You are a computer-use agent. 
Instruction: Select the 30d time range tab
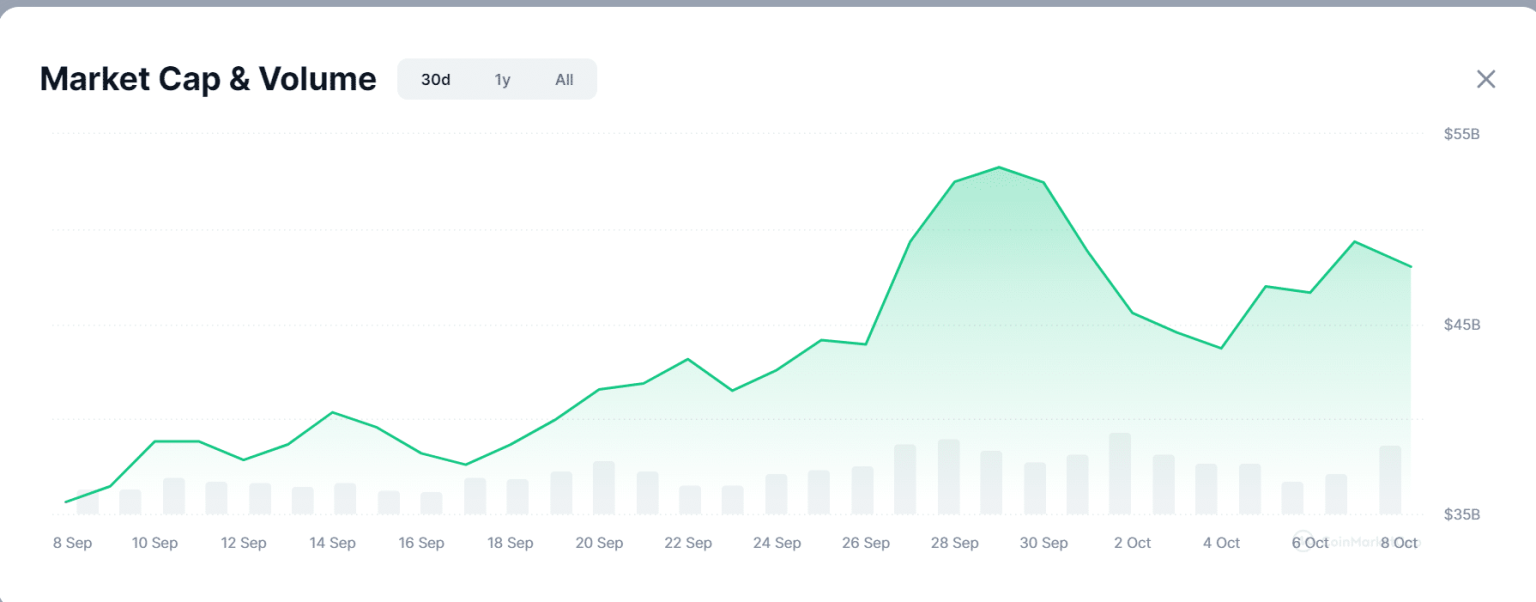[435, 79]
